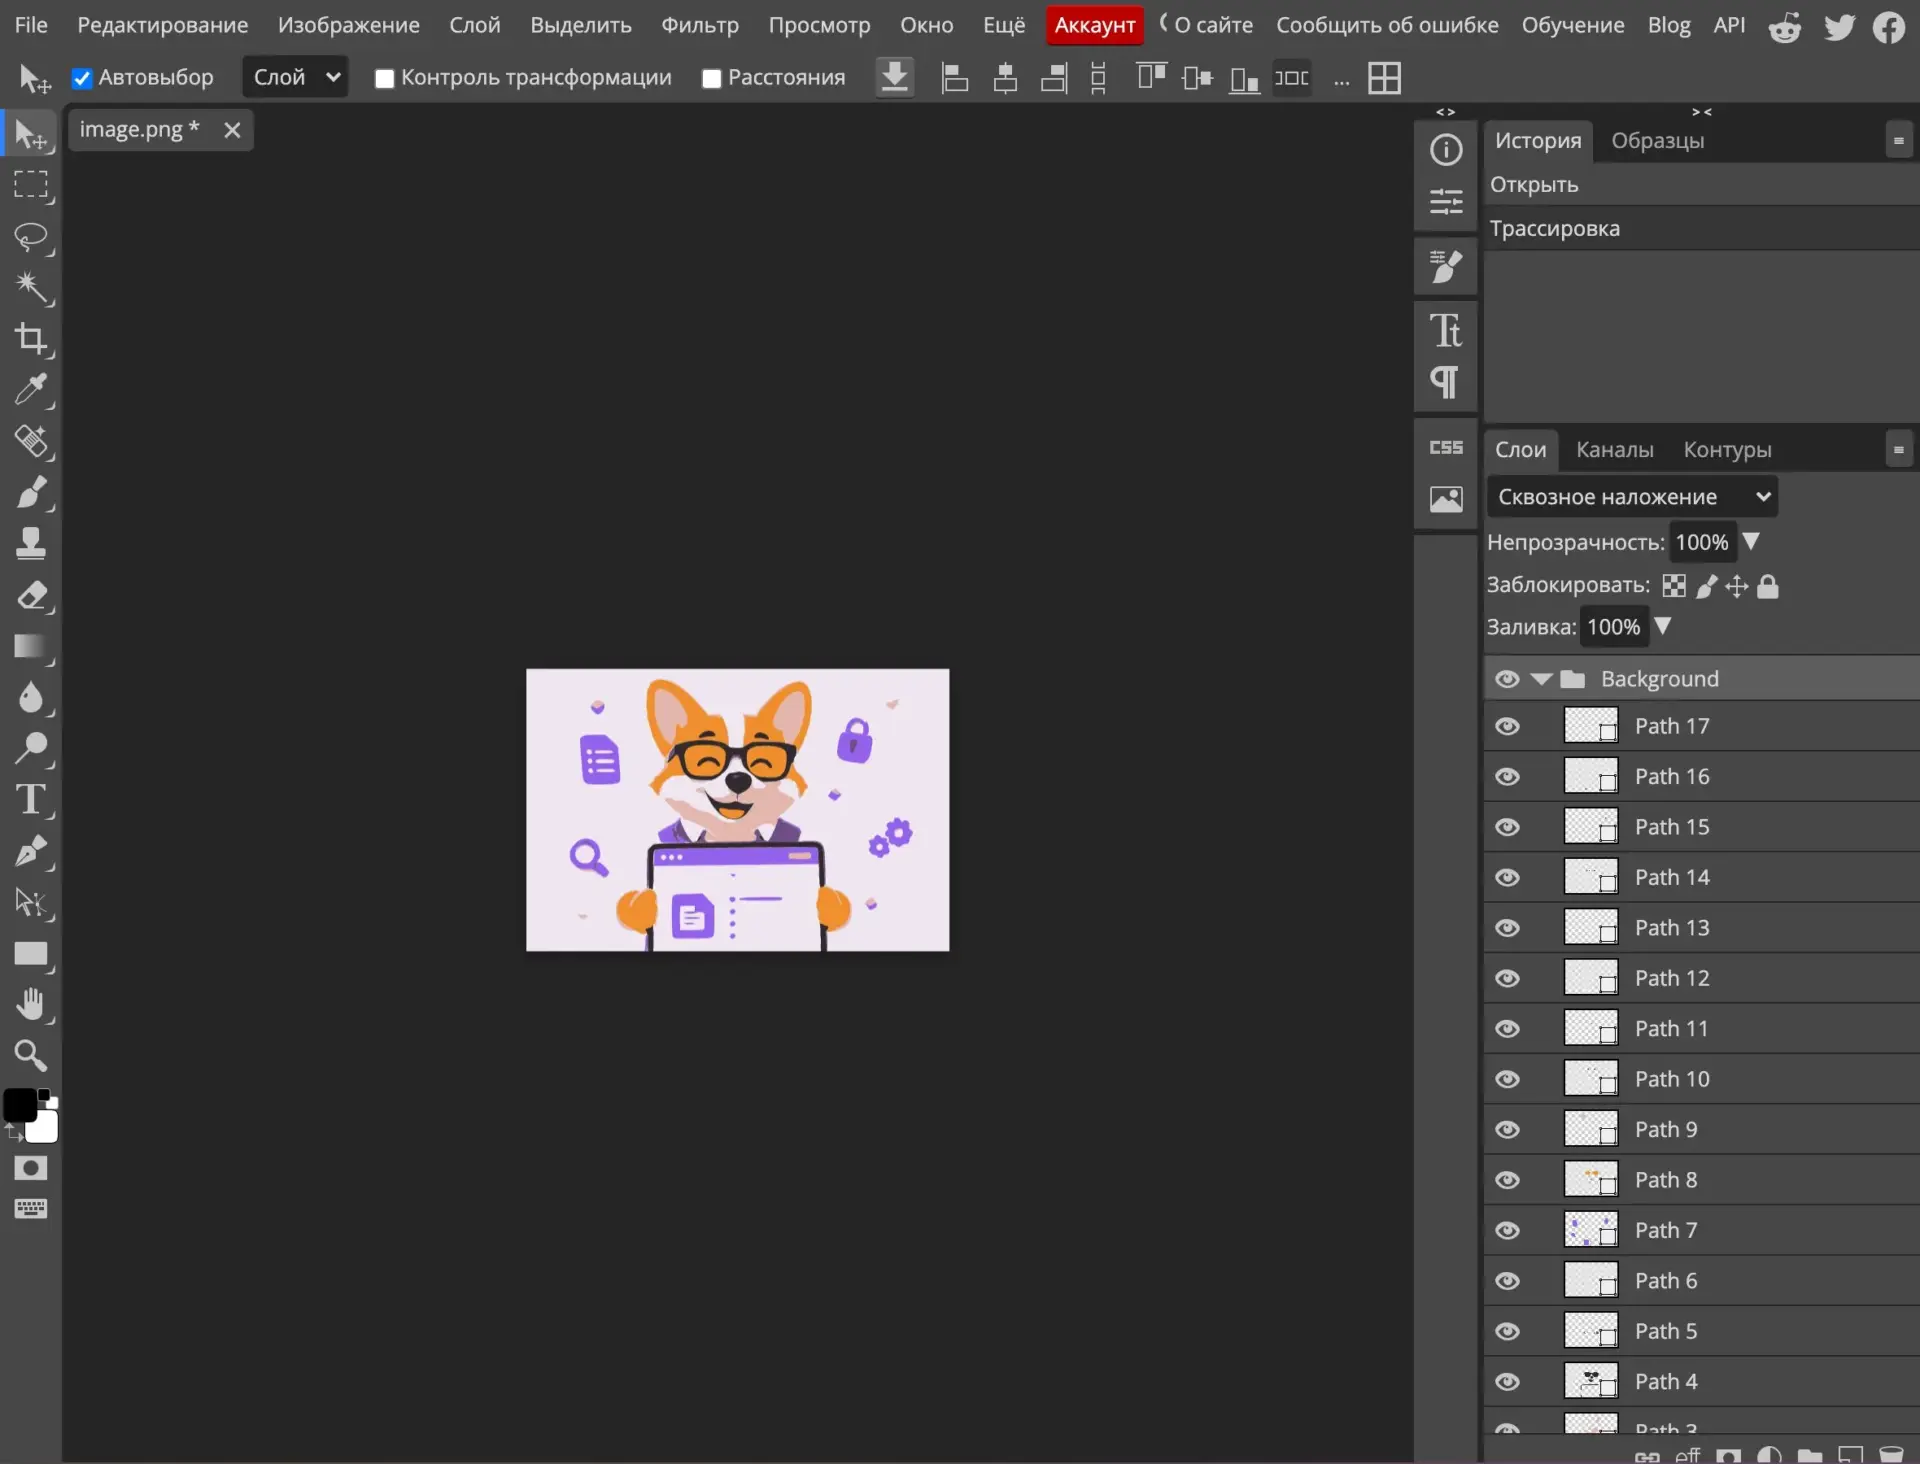Switch to the Образцы tab

coord(1658,141)
